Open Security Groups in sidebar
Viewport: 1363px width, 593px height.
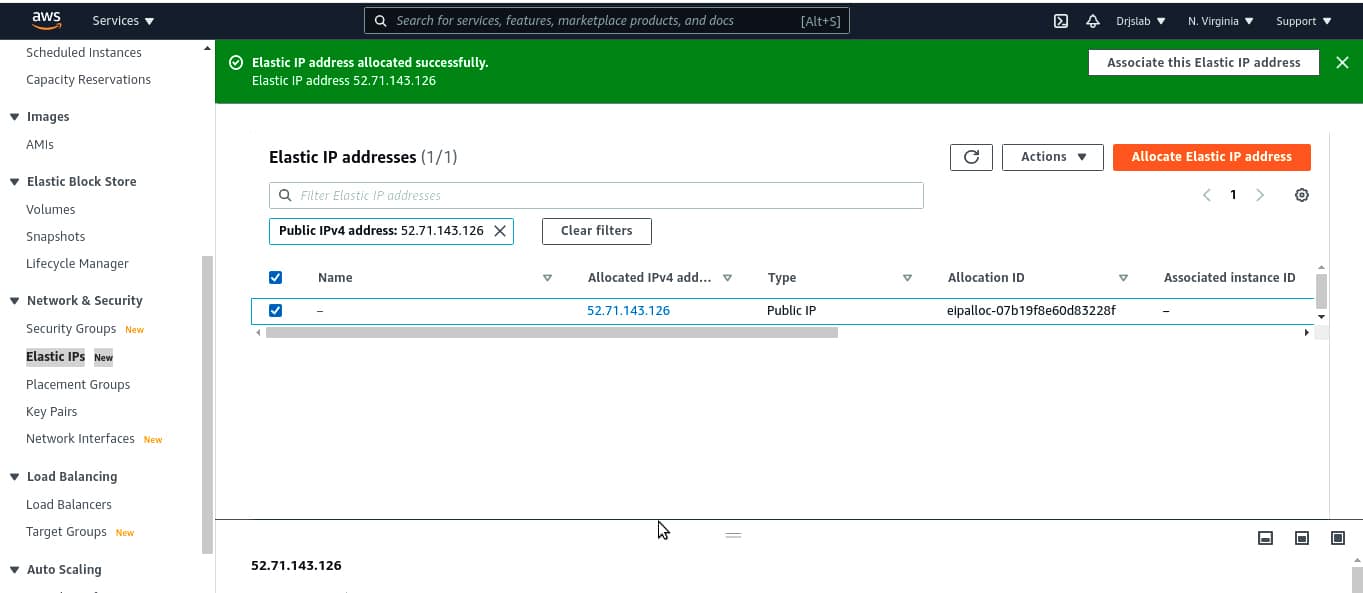click(71, 329)
